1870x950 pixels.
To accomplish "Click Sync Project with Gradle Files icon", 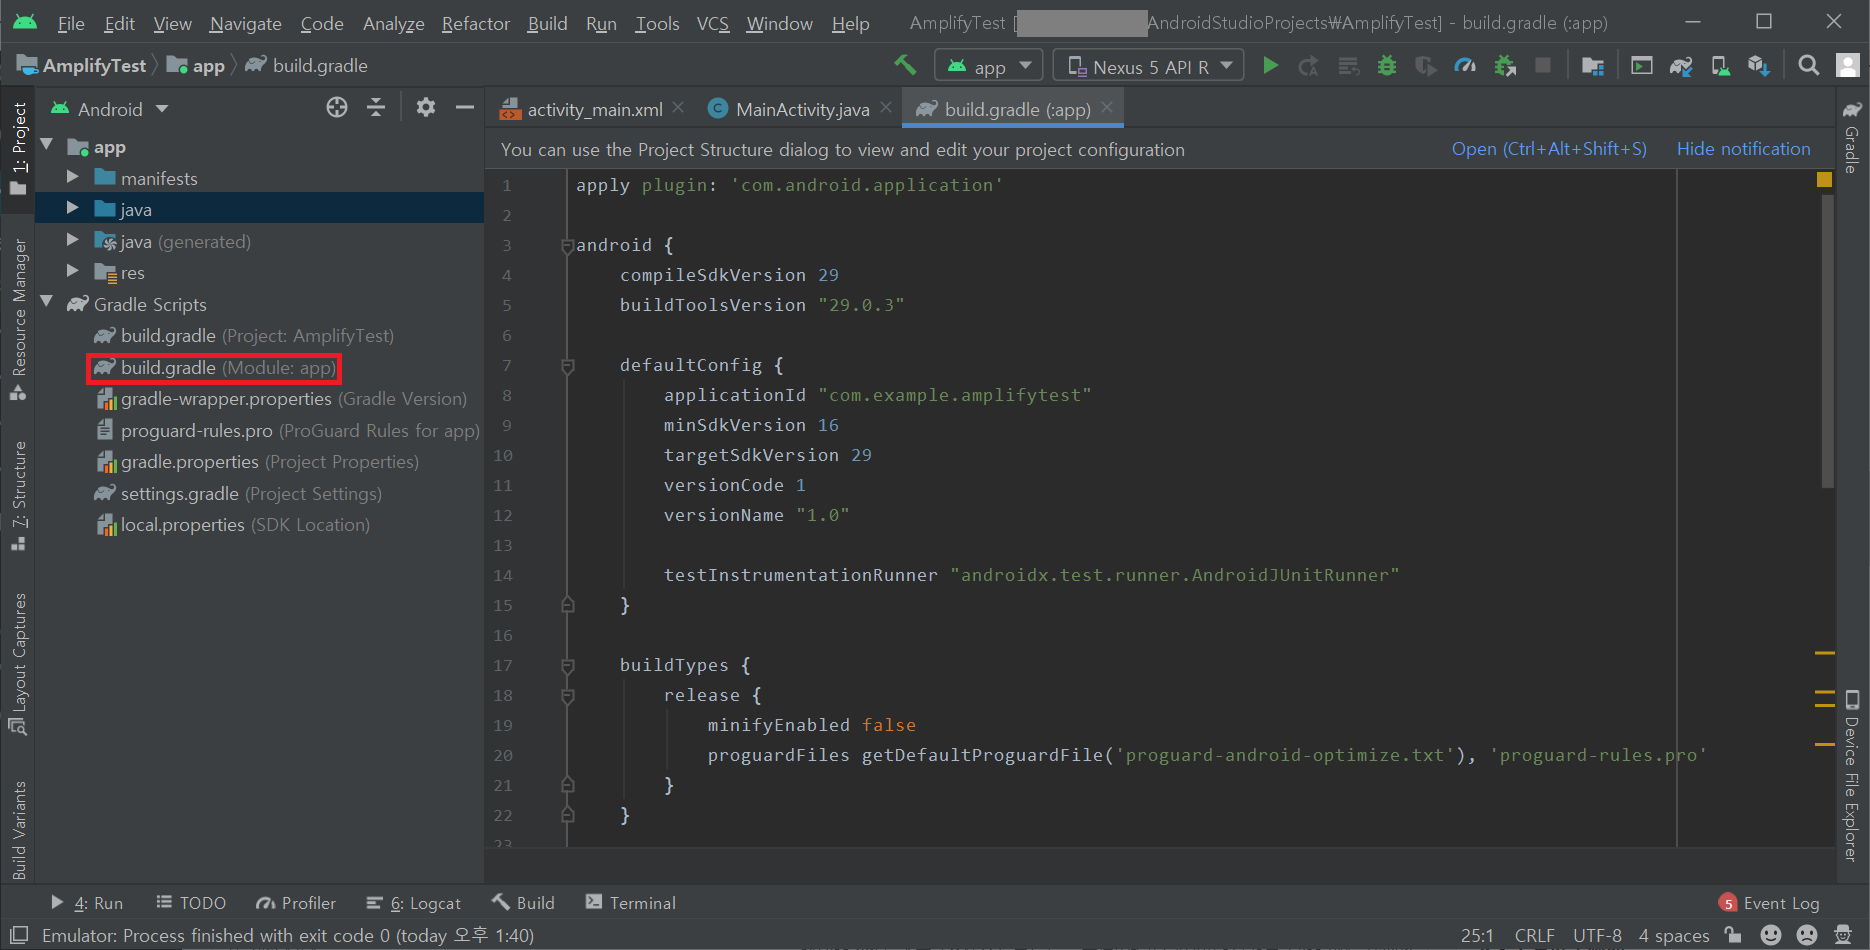I will point(1681,66).
